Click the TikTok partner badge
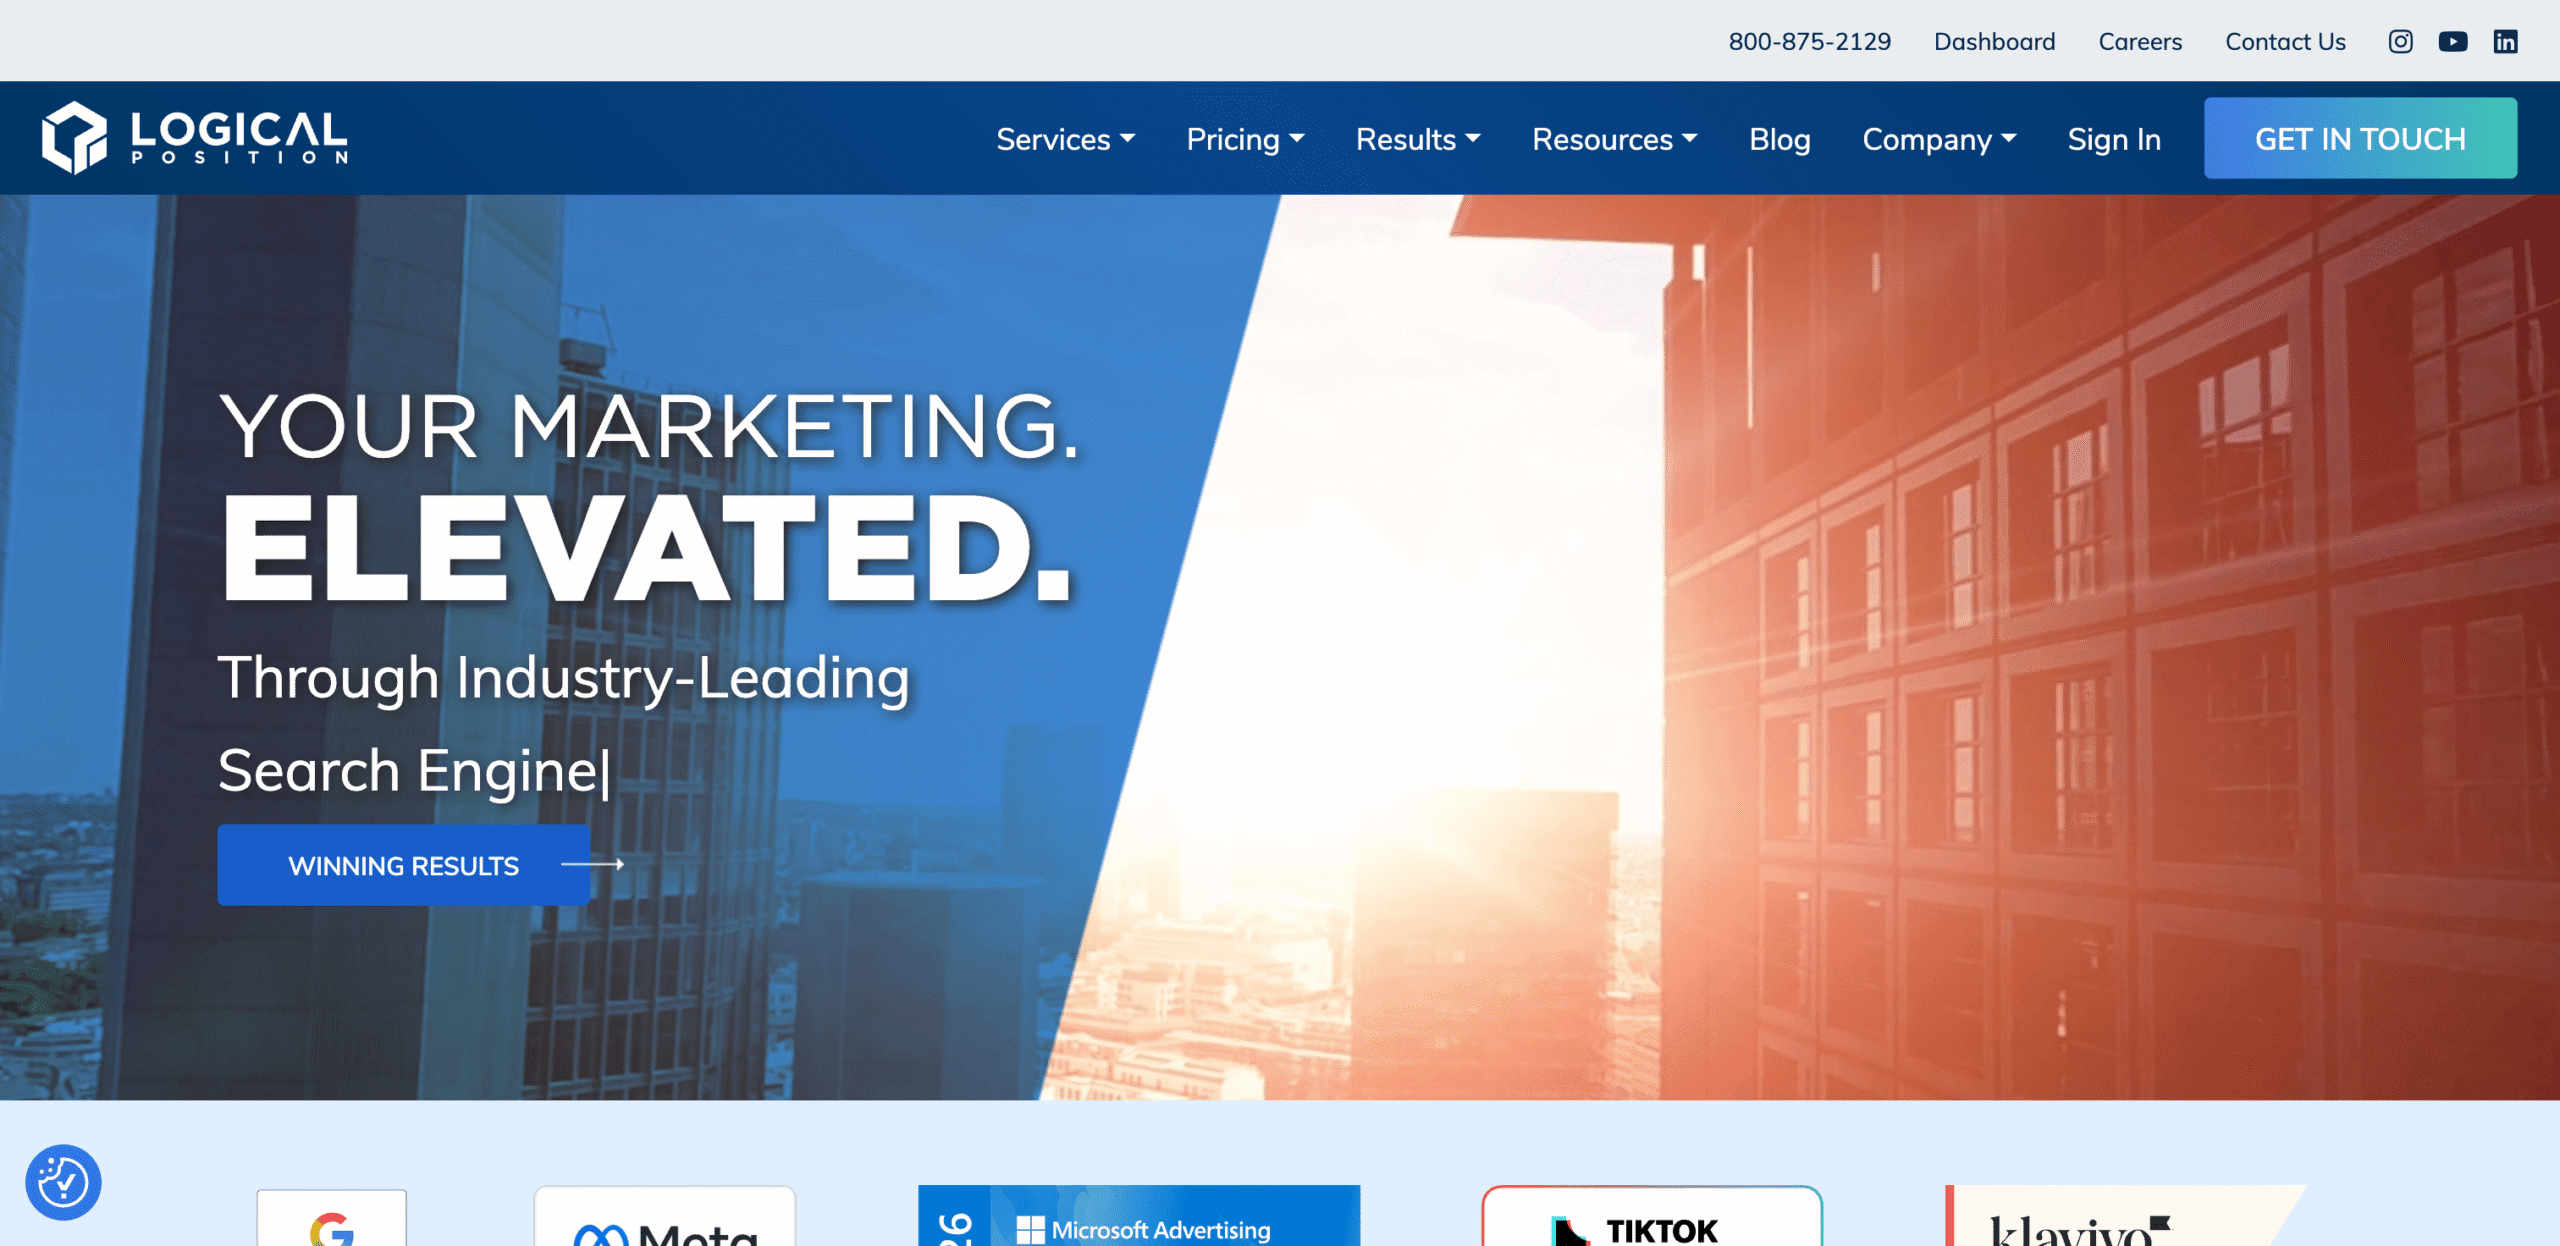The image size is (2560, 1246). (x=1652, y=1216)
